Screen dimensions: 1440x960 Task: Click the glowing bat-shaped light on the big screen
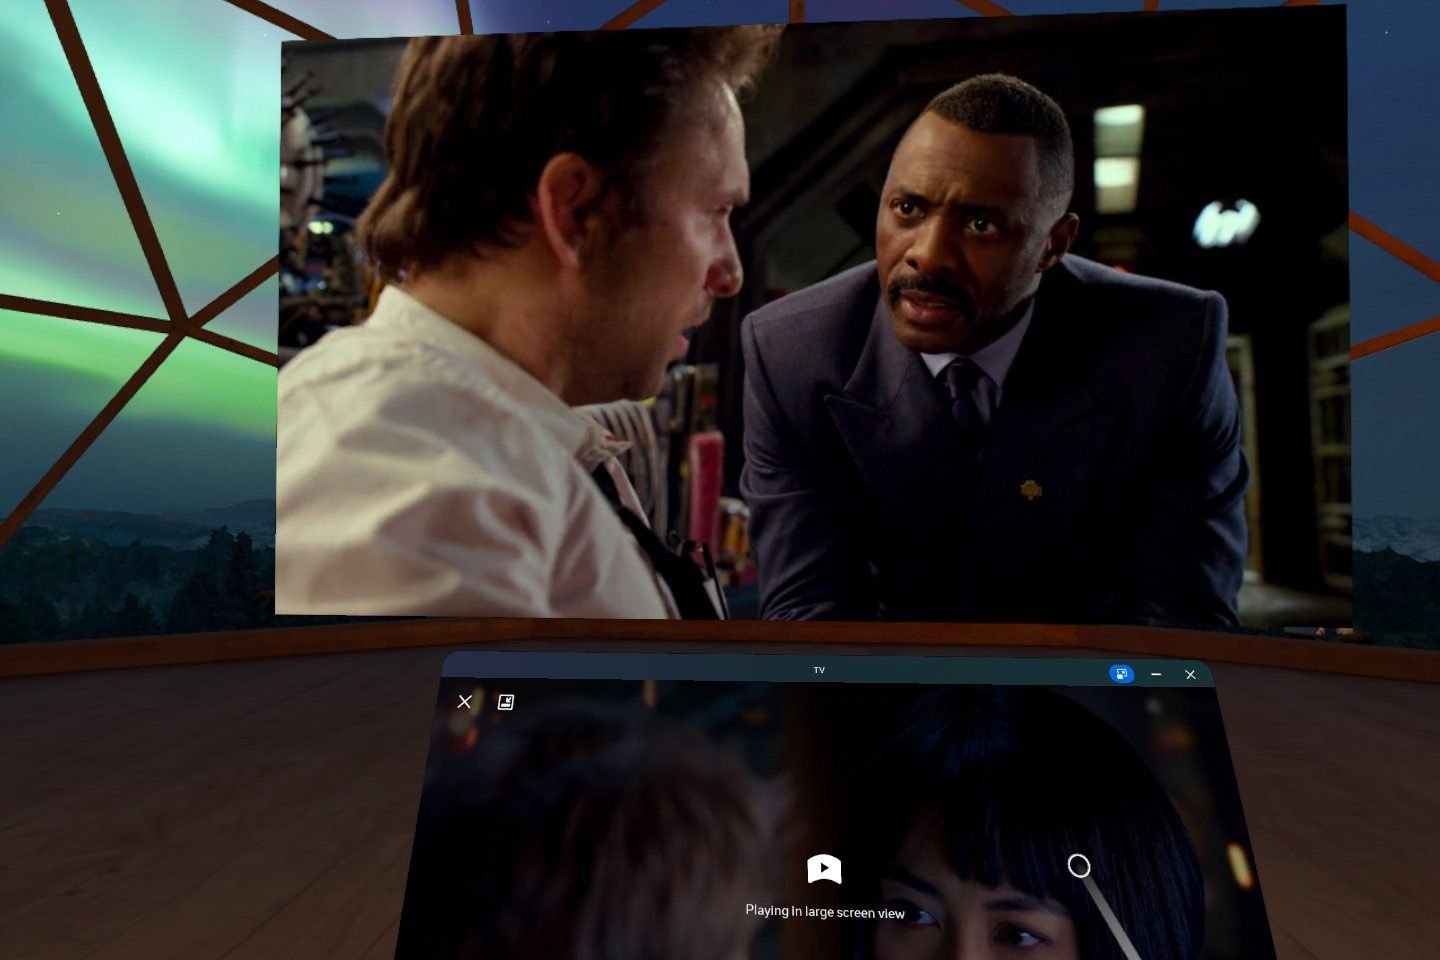coord(1225,222)
